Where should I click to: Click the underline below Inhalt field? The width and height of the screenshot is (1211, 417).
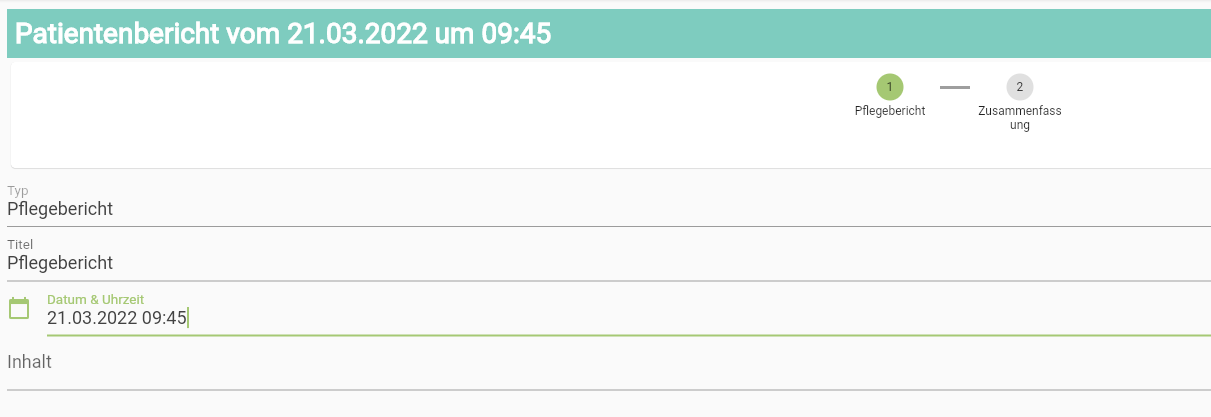(600, 389)
